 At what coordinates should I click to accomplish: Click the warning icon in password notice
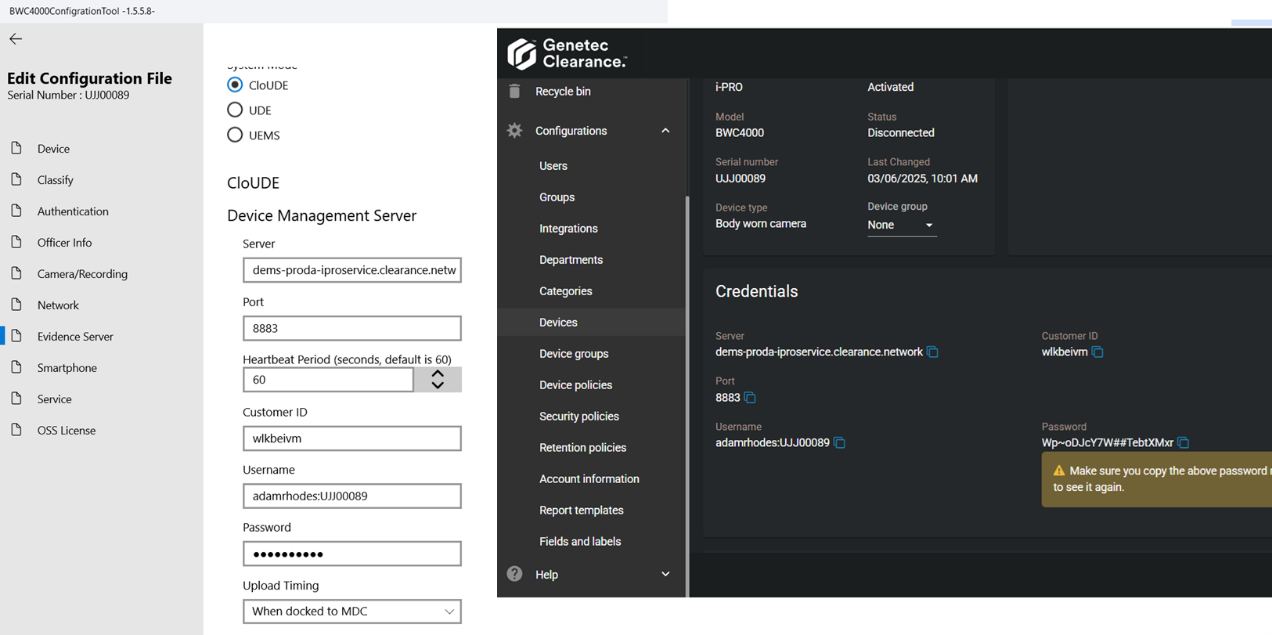[1059, 471]
